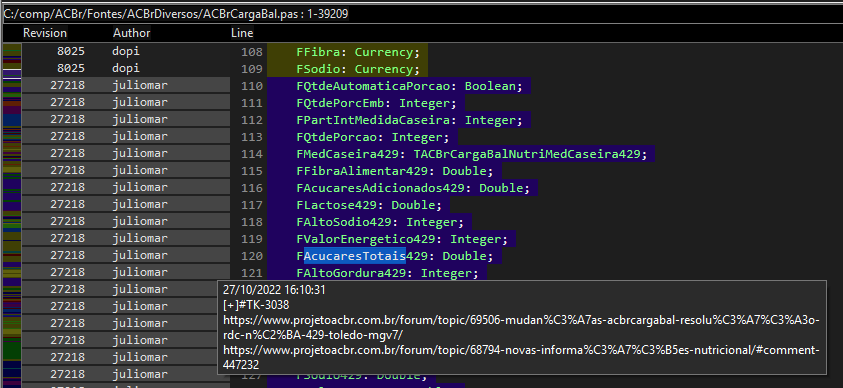The height and width of the screenshot is (388, 843).
Task: Click the #TK-3038 commit message text
Action: tap(256, 305)
